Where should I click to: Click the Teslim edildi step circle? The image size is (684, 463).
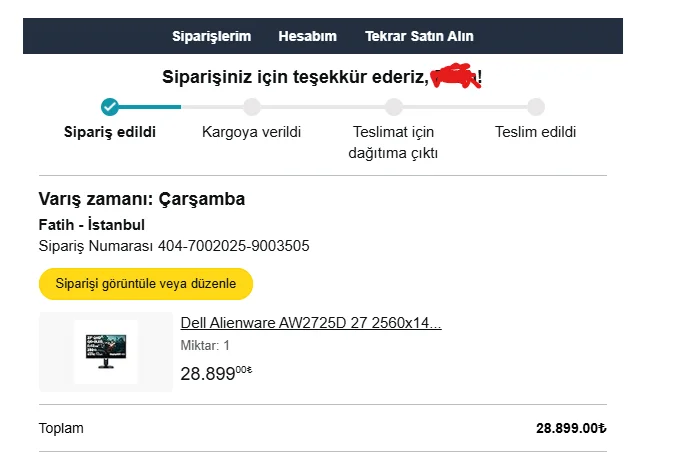pyautogui.click(x=536, y=107)
